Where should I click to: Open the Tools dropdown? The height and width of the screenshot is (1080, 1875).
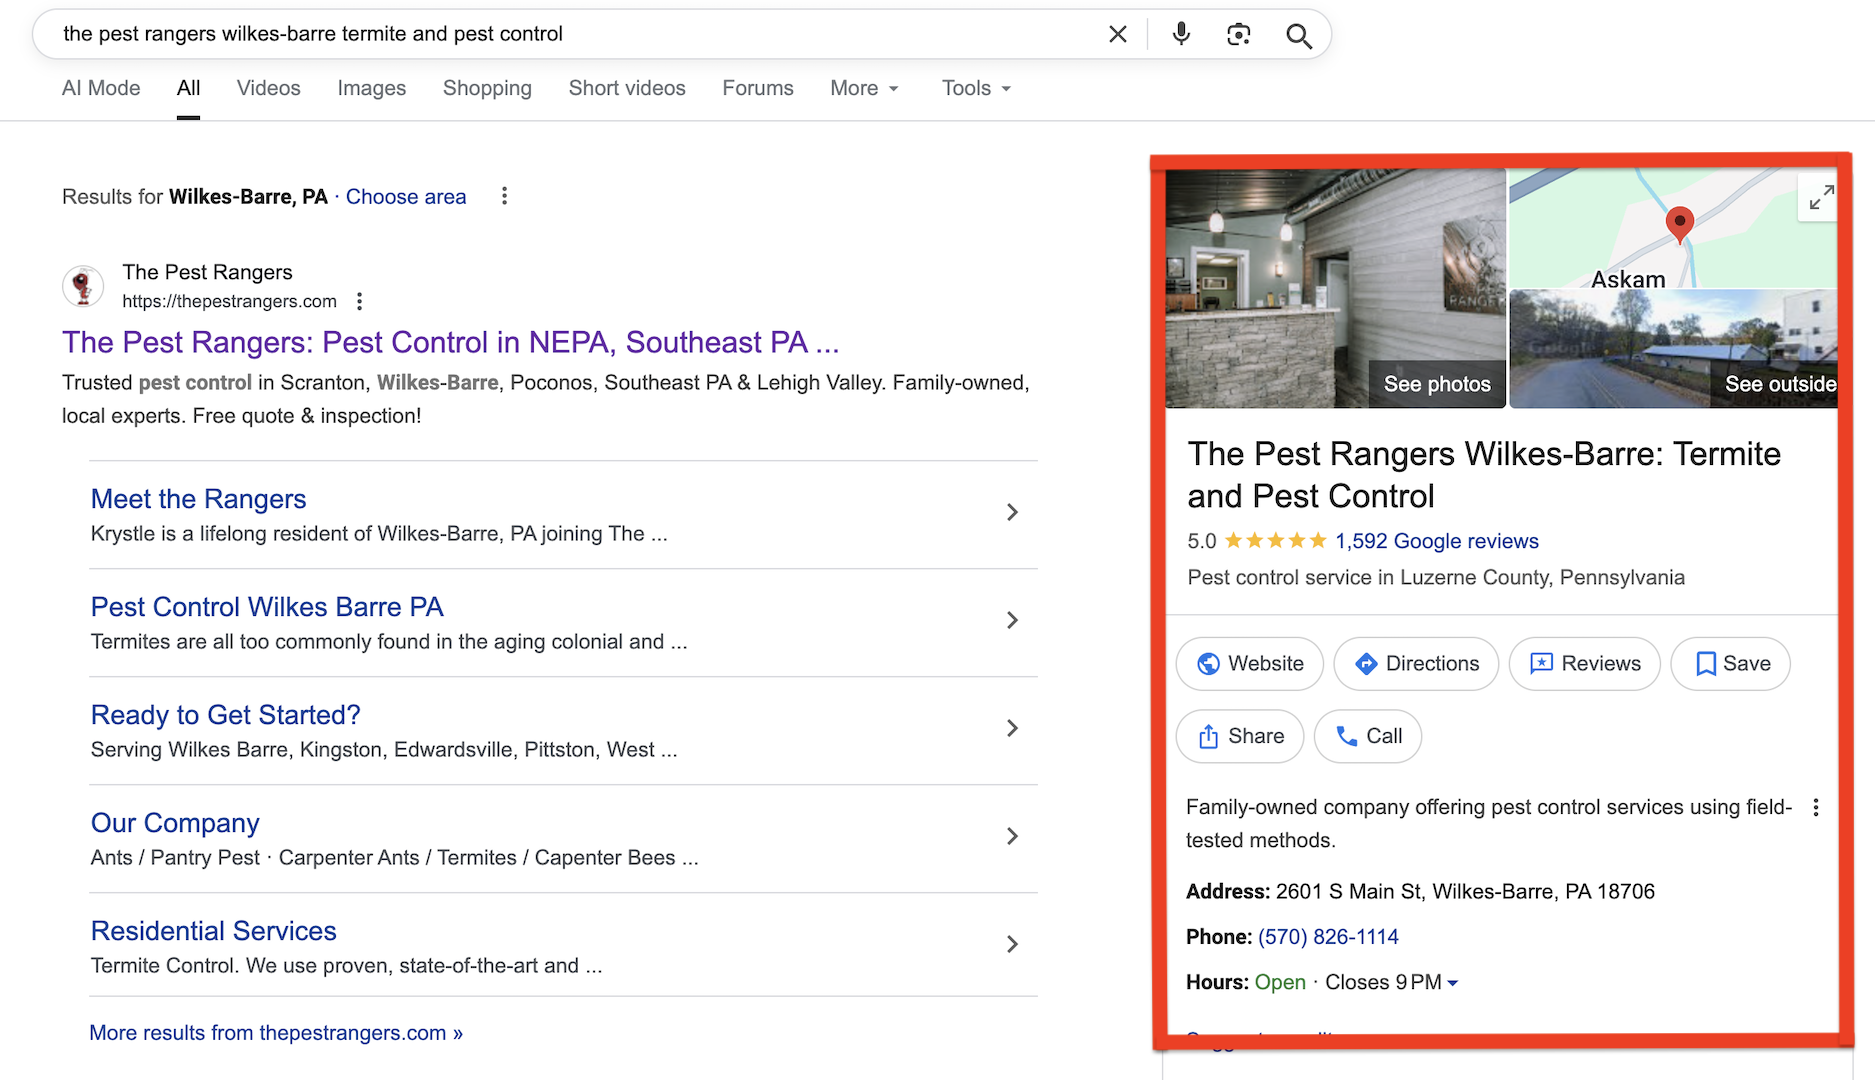click(x=974, y=88)
